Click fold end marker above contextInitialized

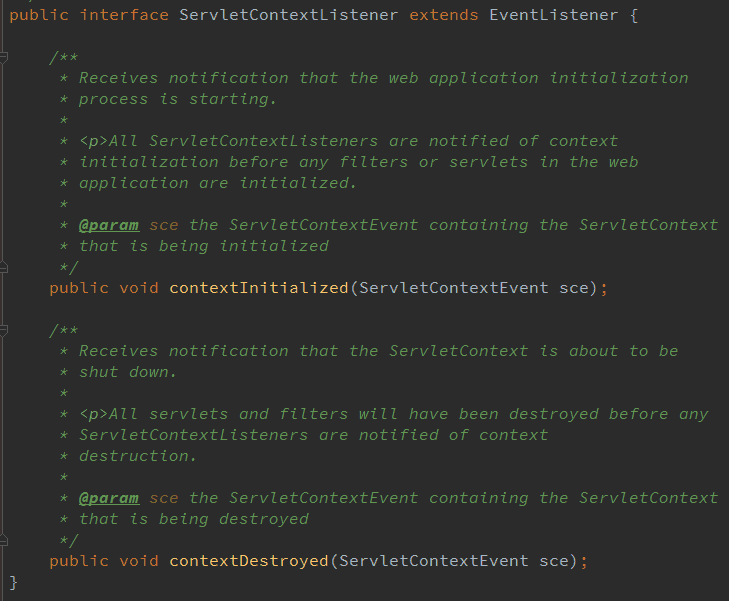(x=5, y=267)
